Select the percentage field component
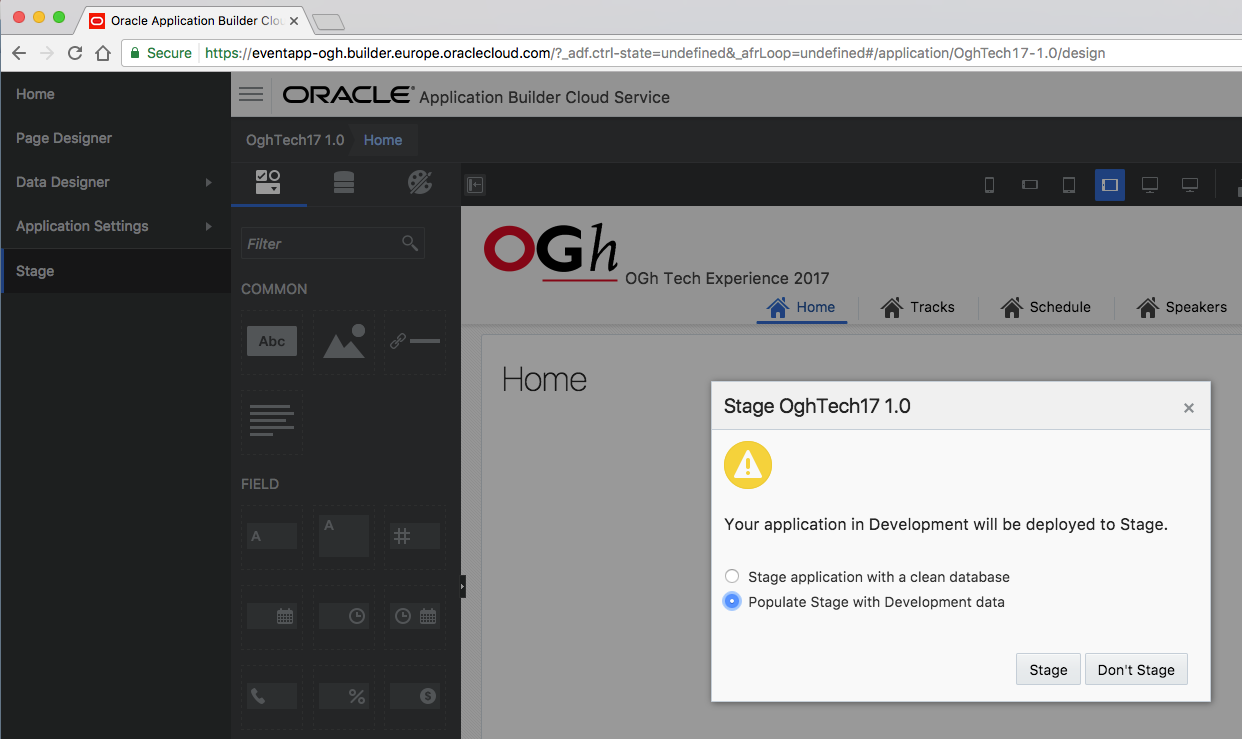The width and height of the screenshot is (1242, 739). click(x=344, y=696)
